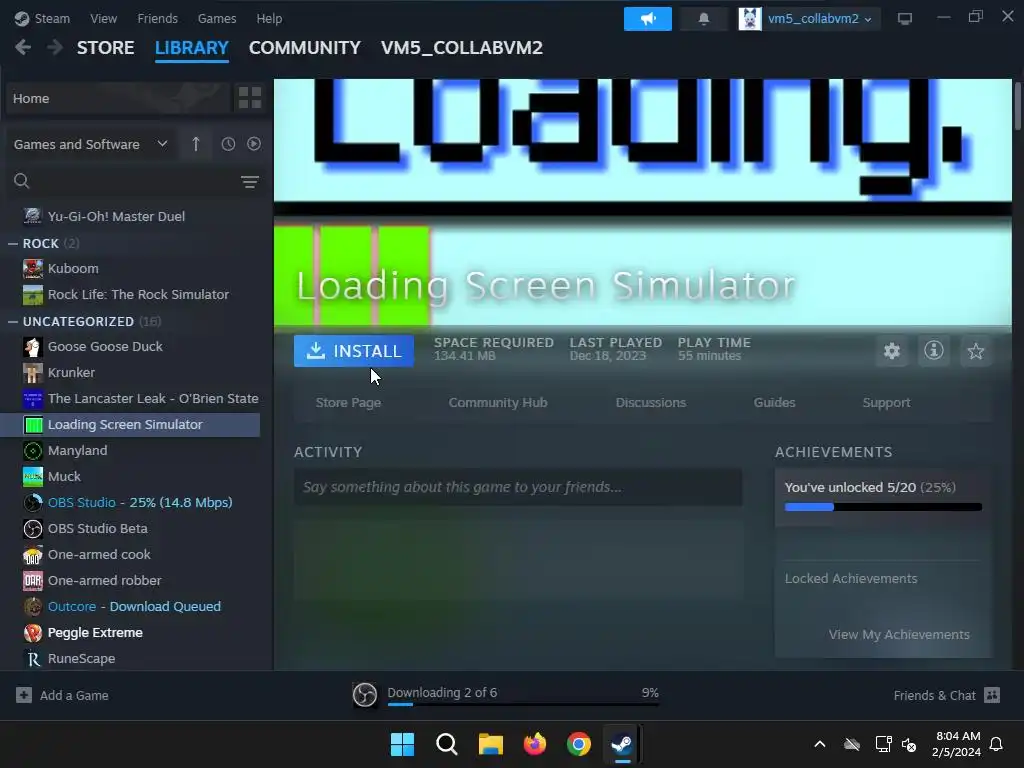The width and height of the screenshot is (1024, 768).
Task: Open the advanced filters icon beside search
Action: tap(249, 182)
